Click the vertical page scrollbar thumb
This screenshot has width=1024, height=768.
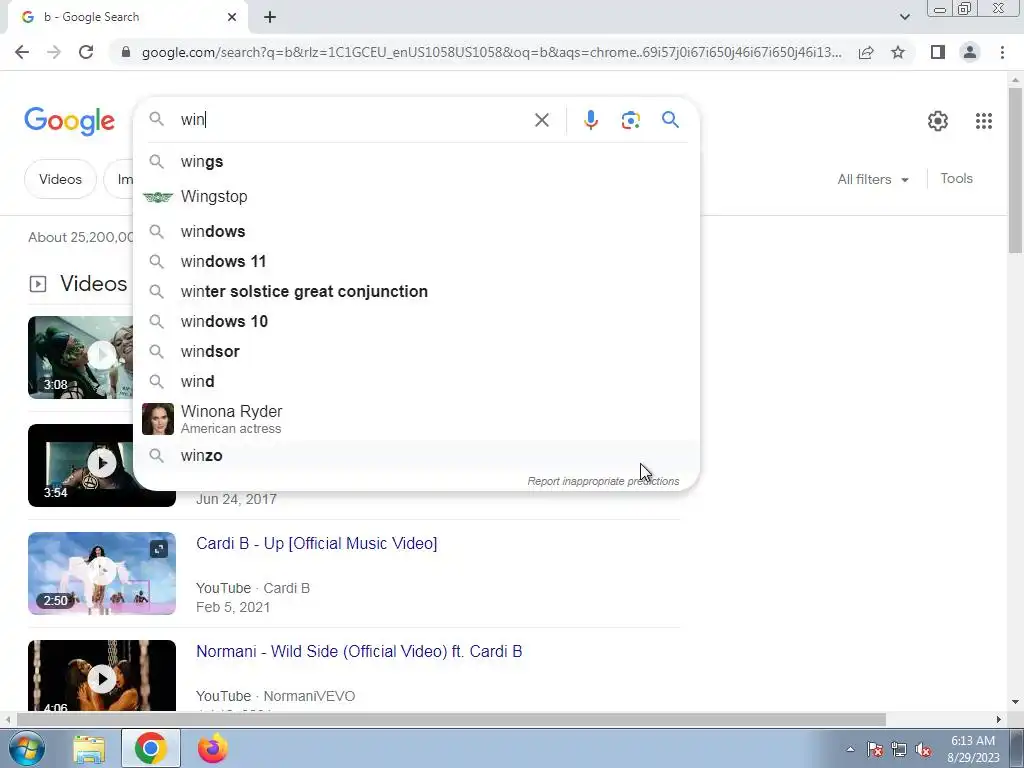coord(1015,170)
